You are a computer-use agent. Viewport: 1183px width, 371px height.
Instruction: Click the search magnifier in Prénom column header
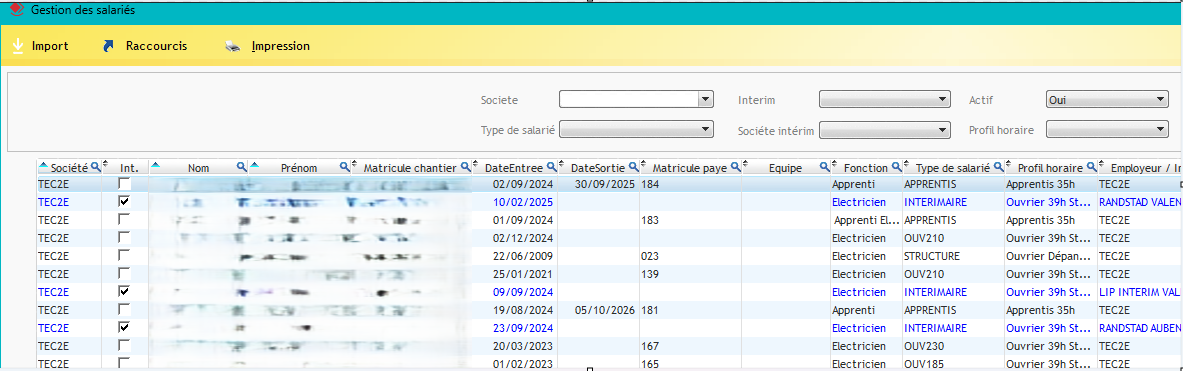pyautogui.click(x=344, y=167)
